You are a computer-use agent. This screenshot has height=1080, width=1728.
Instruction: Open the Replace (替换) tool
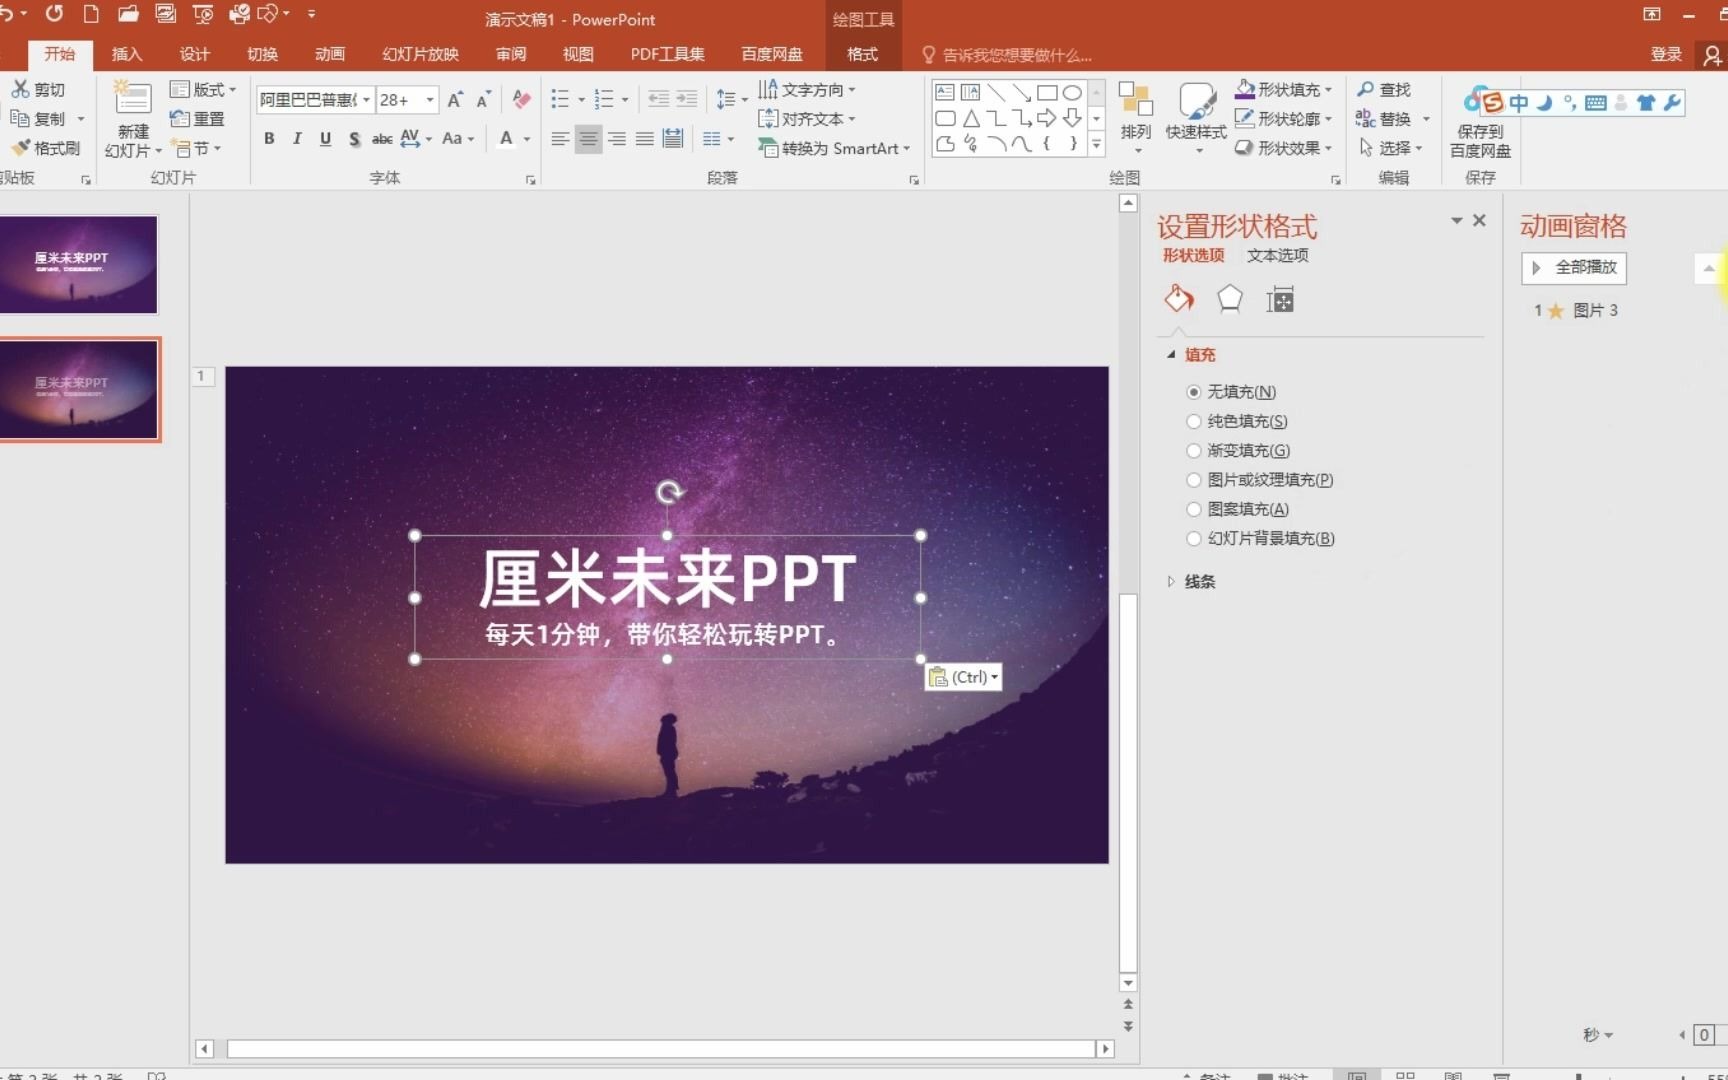1393,118
